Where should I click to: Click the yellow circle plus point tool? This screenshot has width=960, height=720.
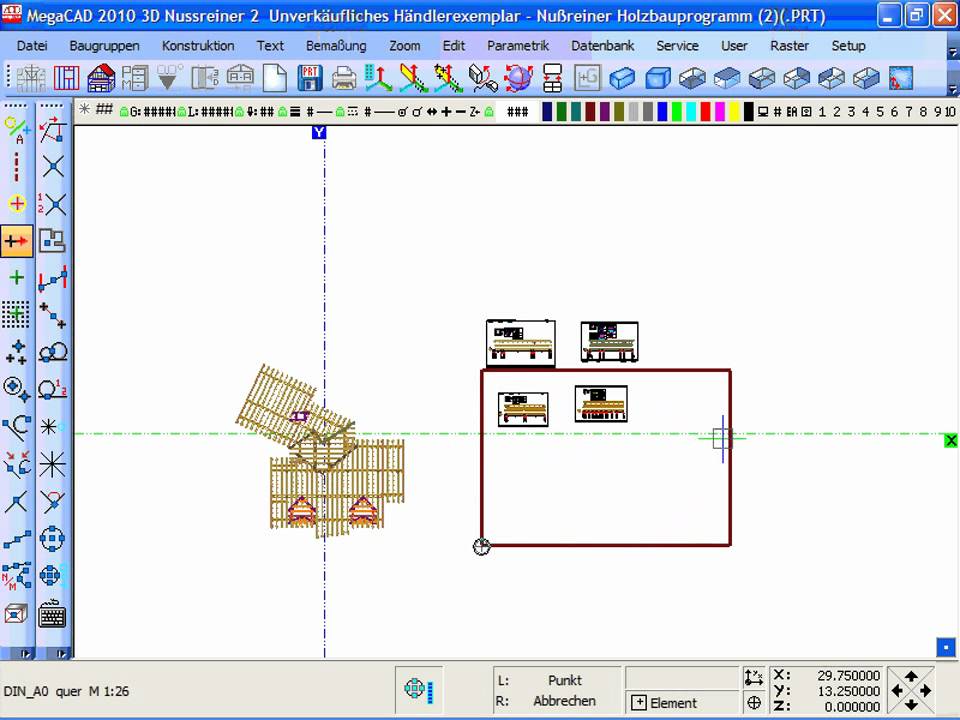(x=17, y=203)
